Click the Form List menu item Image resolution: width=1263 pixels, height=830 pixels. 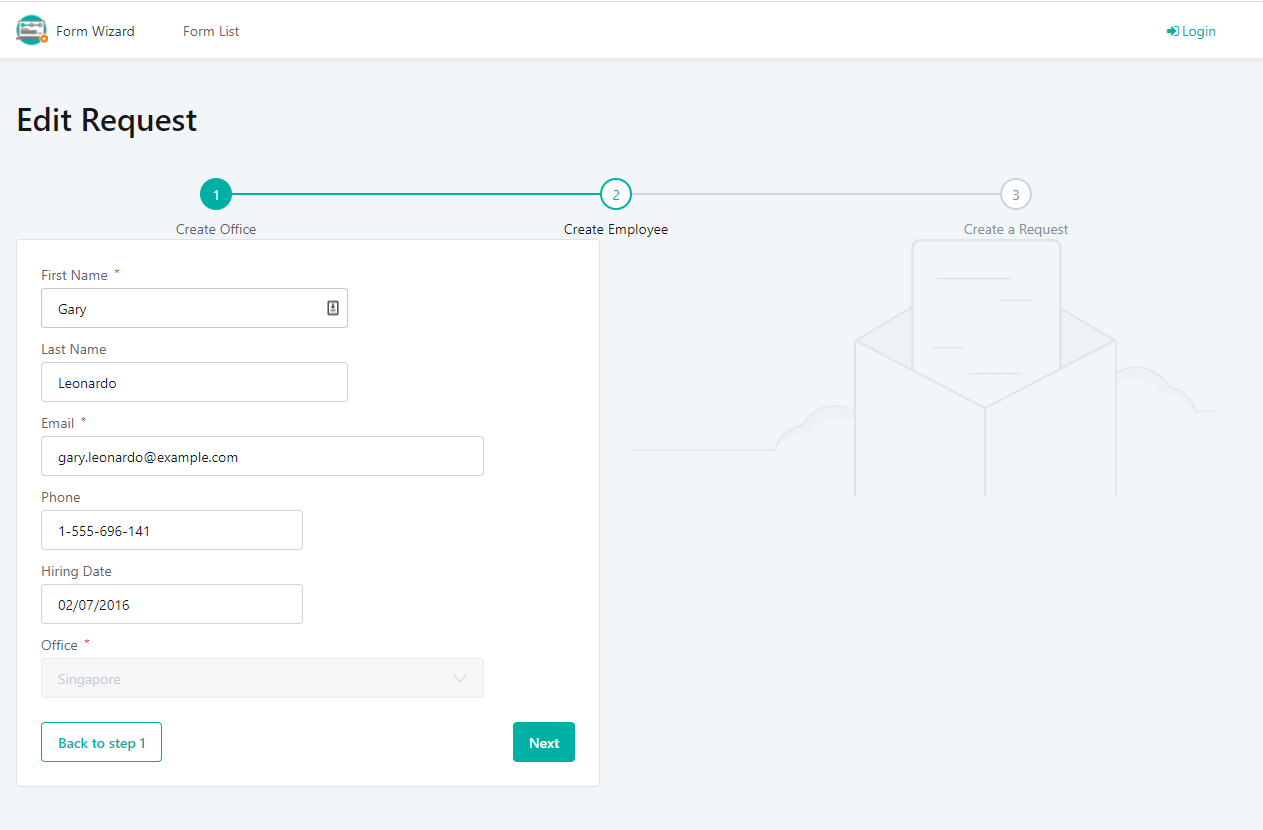click(x=210, y=31)
